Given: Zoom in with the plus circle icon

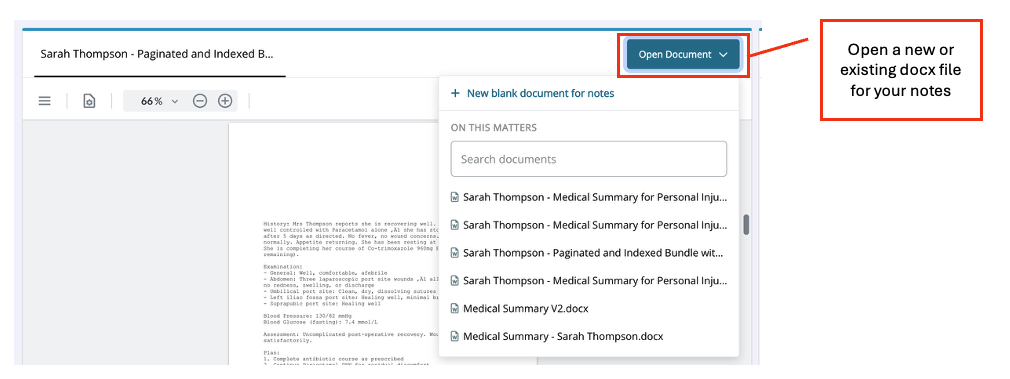Looking at the screenshot, I should (225, 101).
